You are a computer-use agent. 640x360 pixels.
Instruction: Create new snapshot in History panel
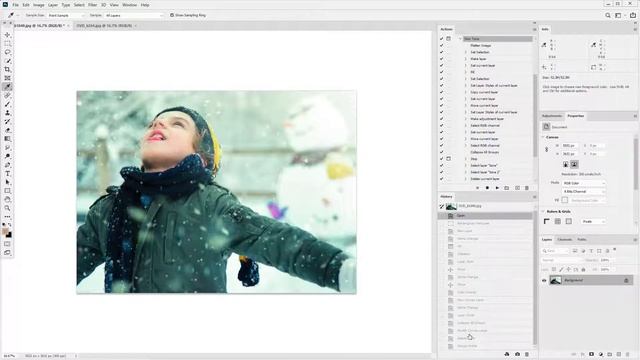point(517,354)
